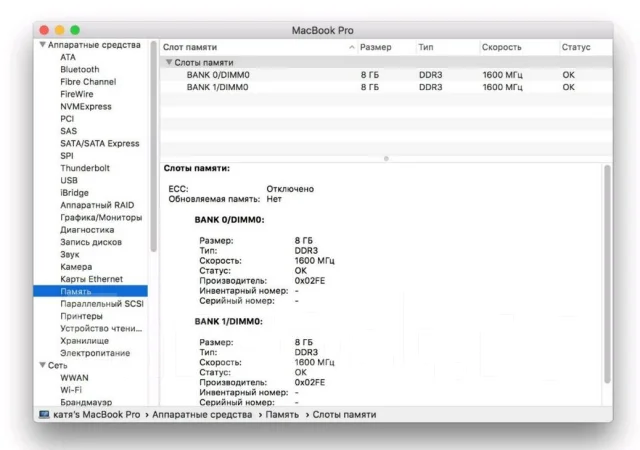Viewport: 640px width, 450px height.
Task: Minimize window with yellow button
Action: click(60, 30)
